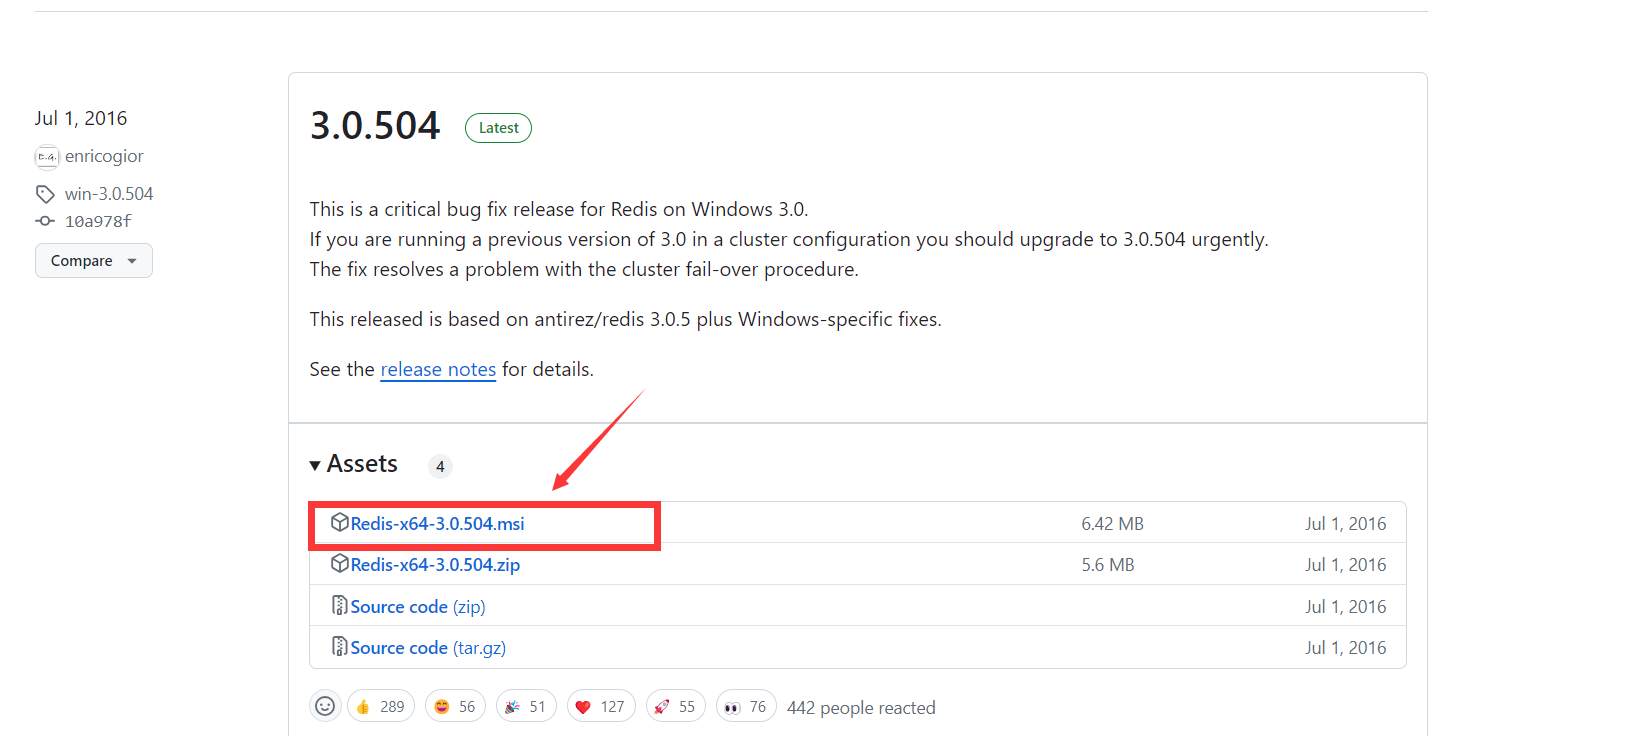Click the package icon for Redis-x64-3.0.504.msi

coord(340,523)
